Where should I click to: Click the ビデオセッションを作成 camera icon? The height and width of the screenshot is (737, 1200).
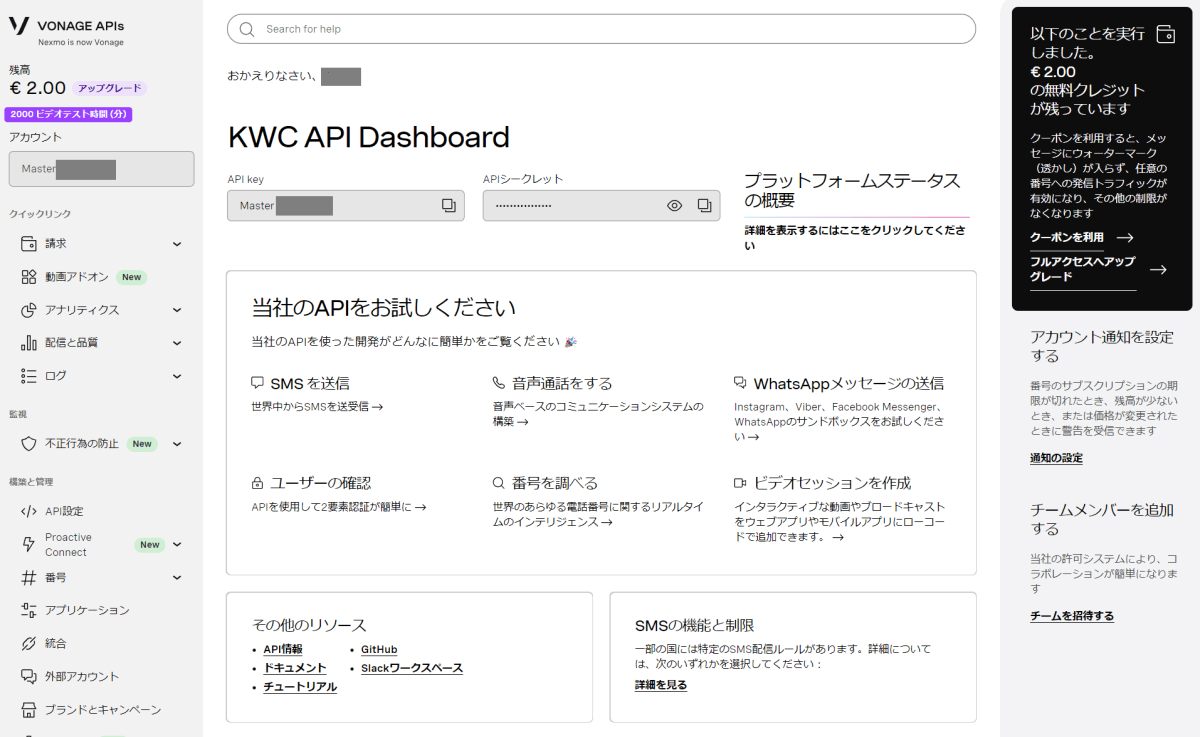(x=740, y=483)
